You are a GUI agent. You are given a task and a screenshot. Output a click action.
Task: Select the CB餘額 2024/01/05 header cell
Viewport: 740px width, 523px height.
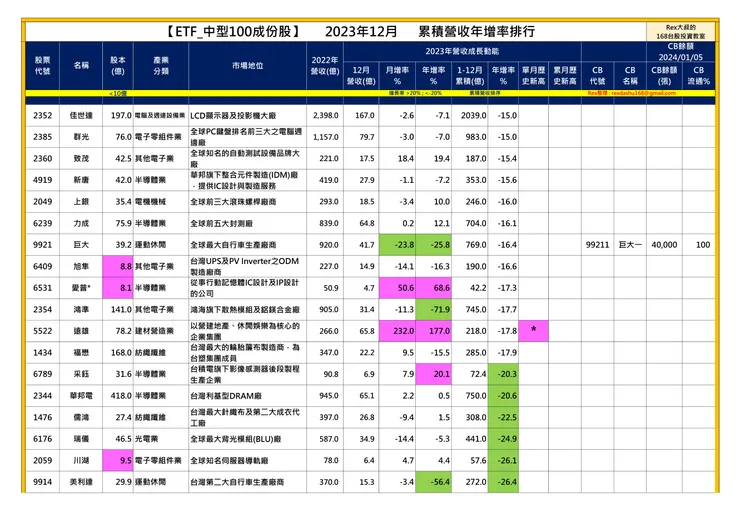coord(681,51)
